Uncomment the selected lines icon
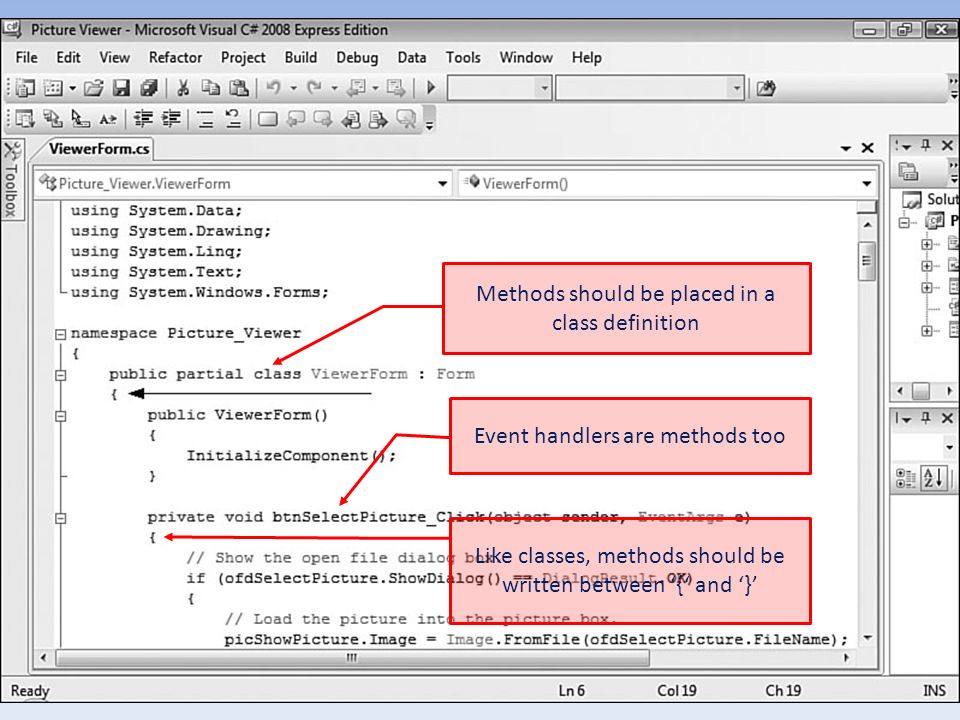The image size is (960, 720). [x=233, y=118]
